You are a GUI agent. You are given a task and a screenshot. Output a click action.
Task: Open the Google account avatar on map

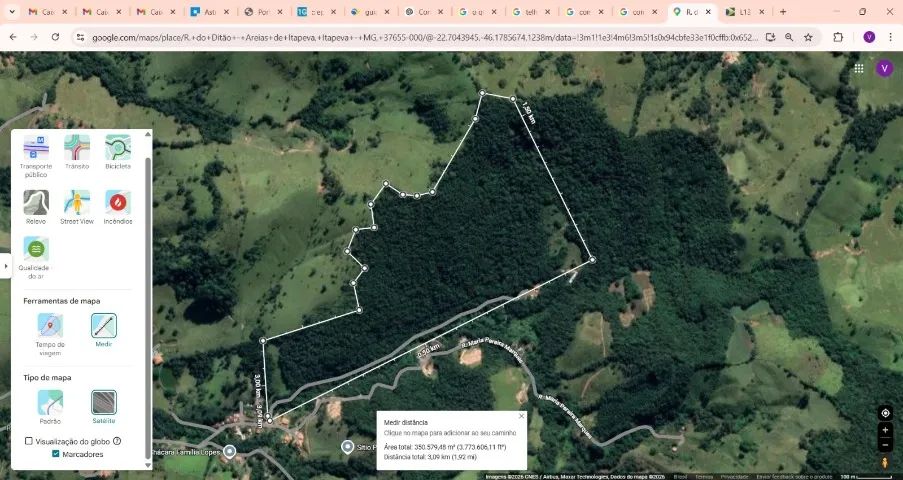coord(884,68)
